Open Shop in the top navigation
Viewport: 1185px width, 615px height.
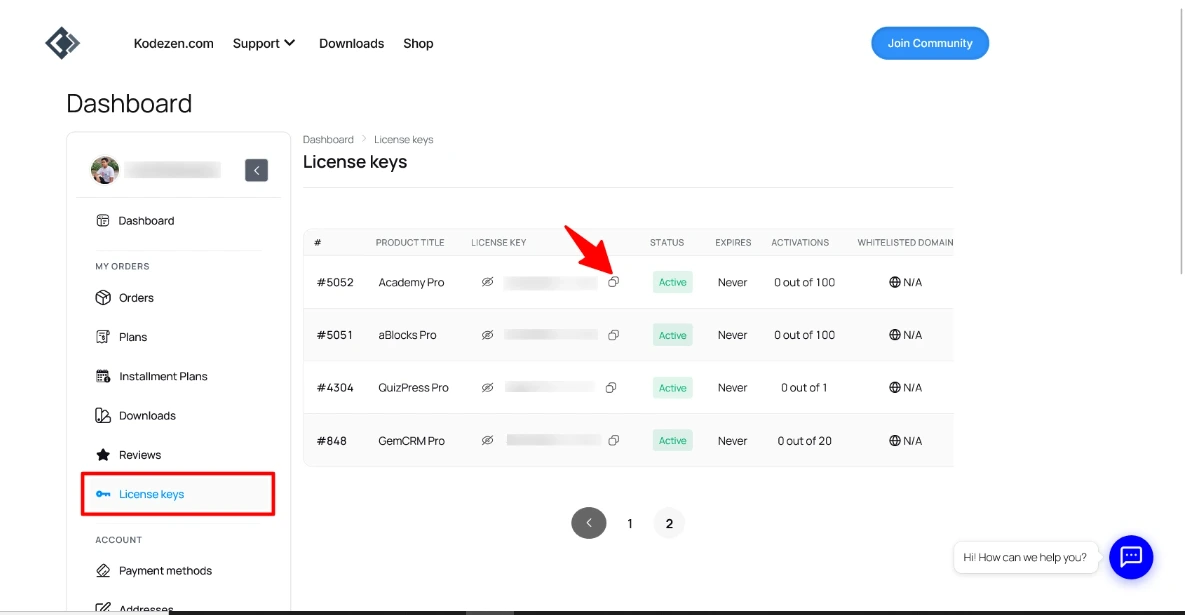coord(418,44)
